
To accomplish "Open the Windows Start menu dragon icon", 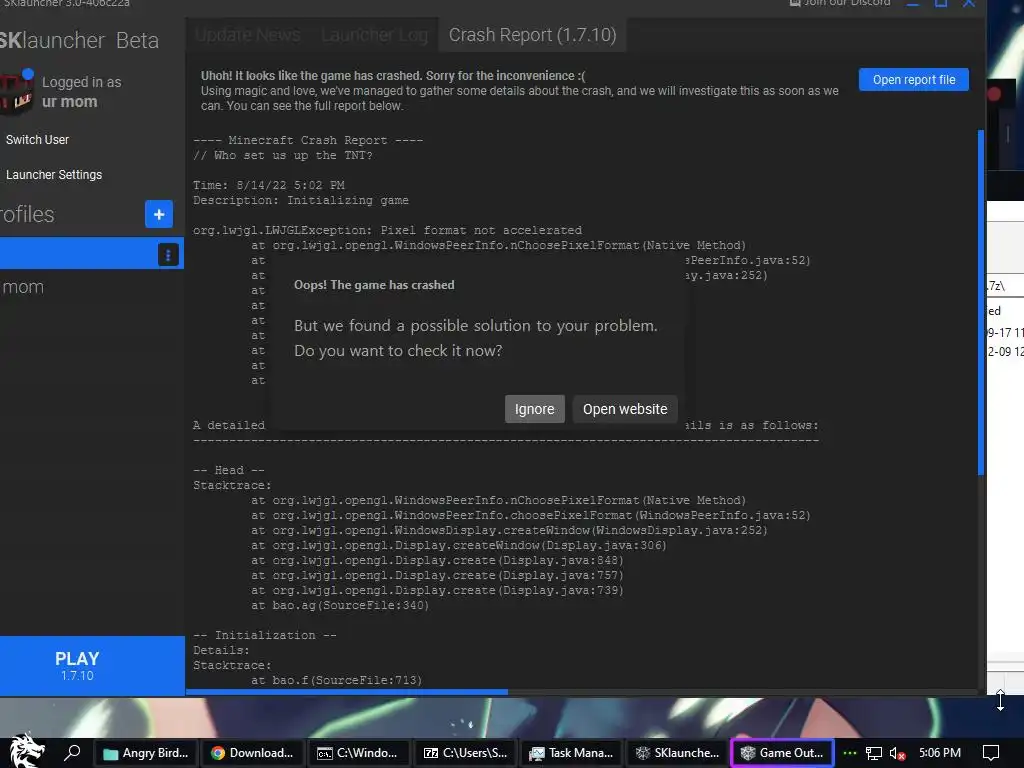I will click(26, 751).
